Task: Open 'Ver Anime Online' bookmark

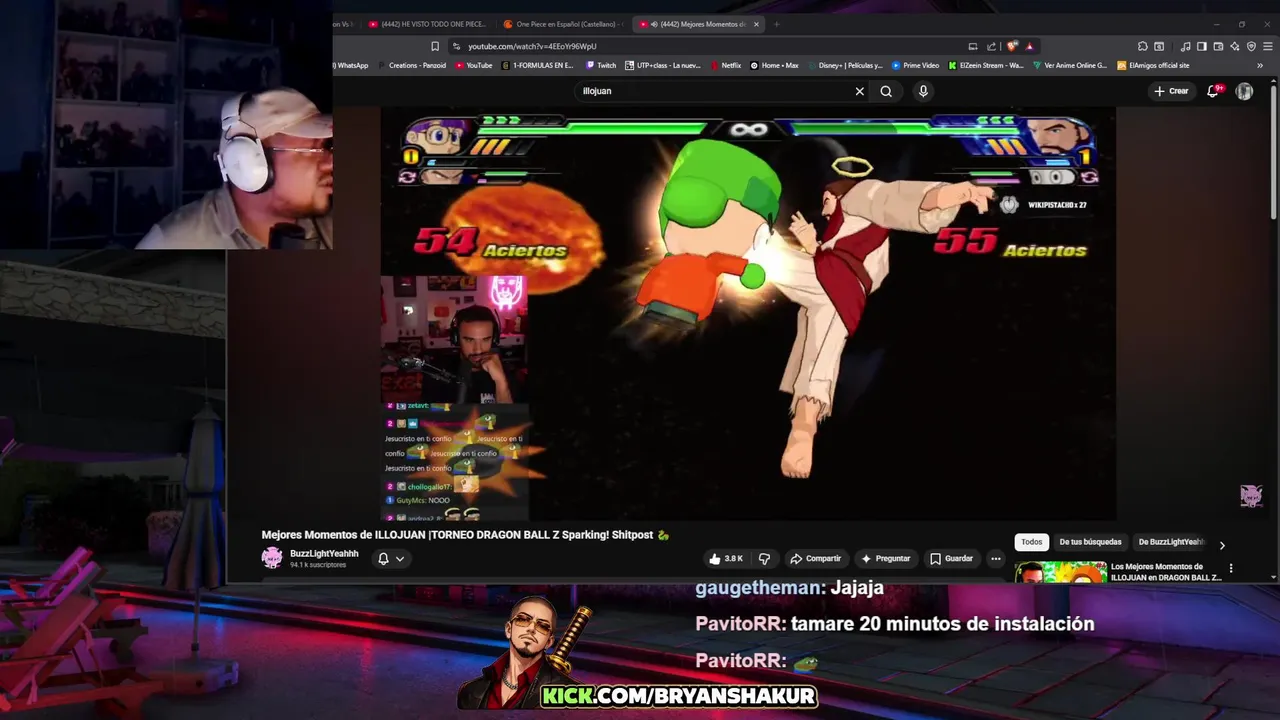Action: pyautogui.click(x=1070, y=66)
